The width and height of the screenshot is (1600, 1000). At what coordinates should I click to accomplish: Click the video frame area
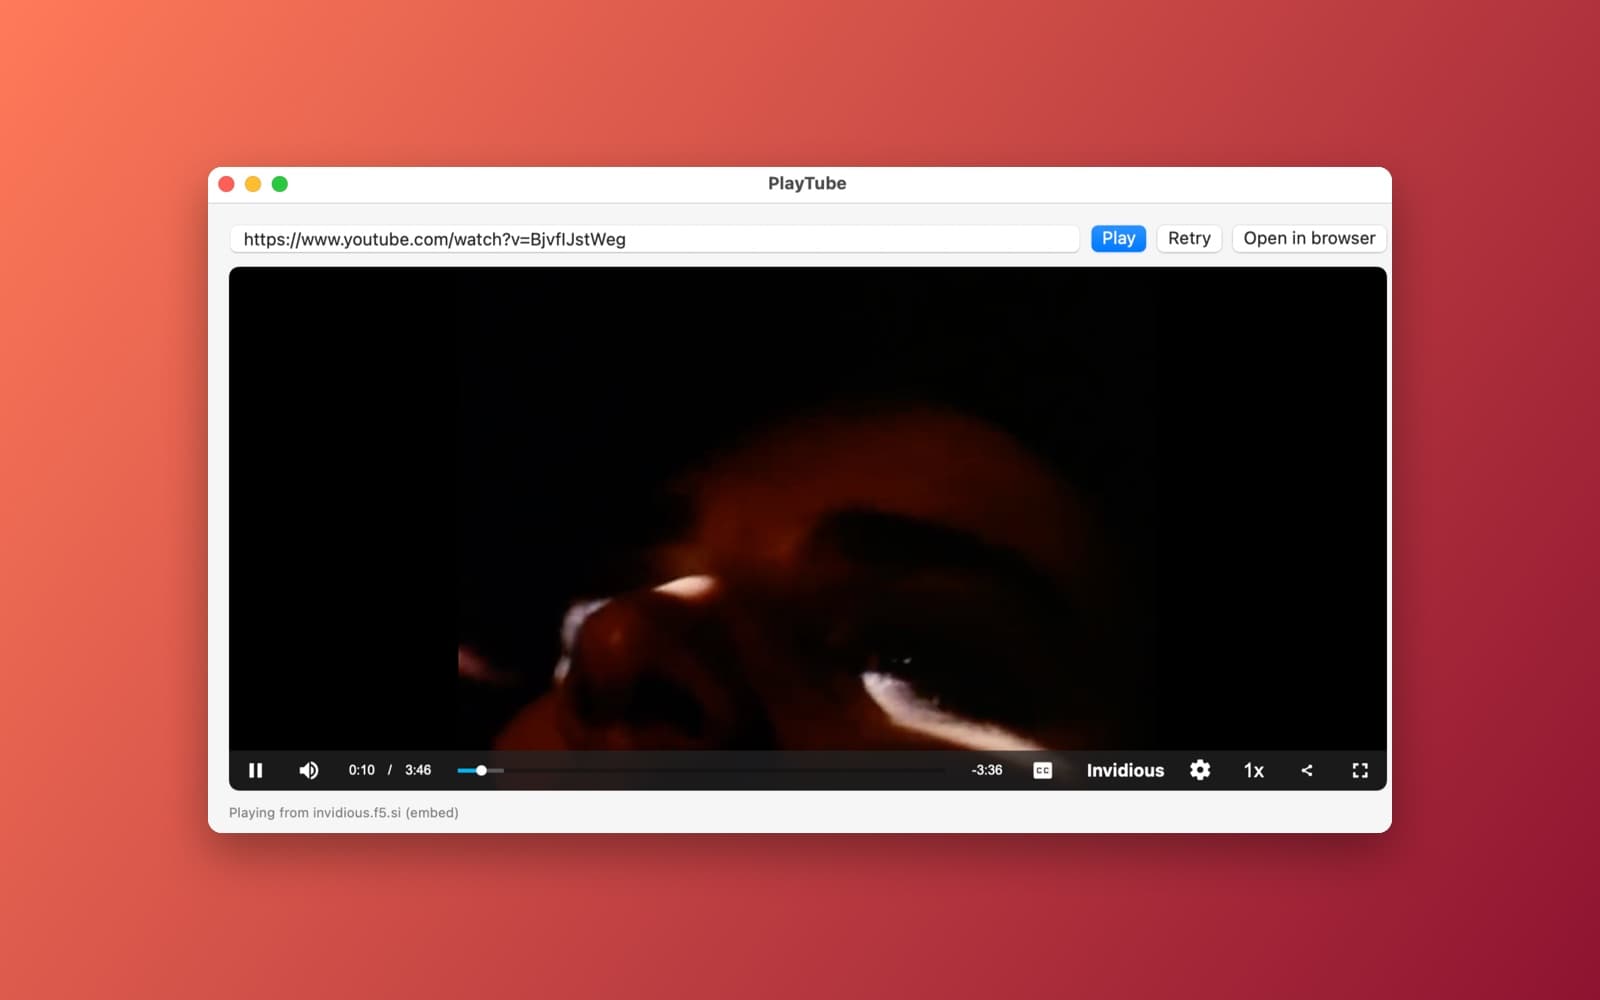pyautogui.click(x=807, y=508)
